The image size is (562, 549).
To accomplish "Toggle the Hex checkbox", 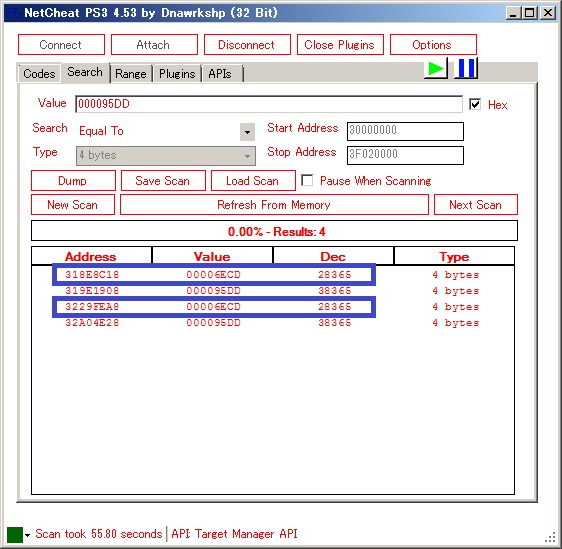I will click(475, 104).
